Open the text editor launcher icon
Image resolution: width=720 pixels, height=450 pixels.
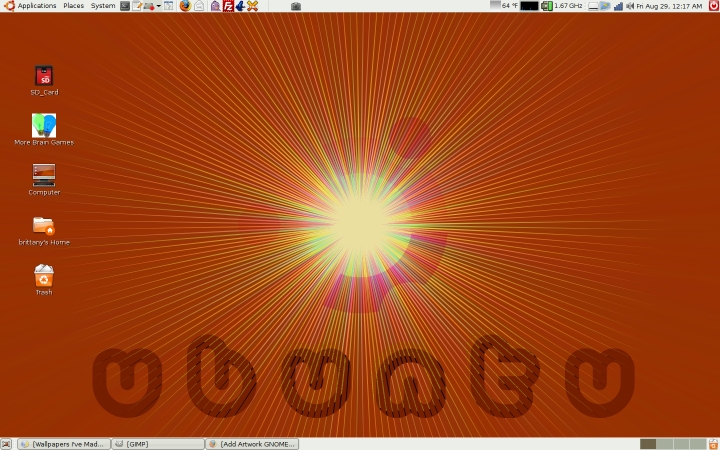tap(137, 6)
